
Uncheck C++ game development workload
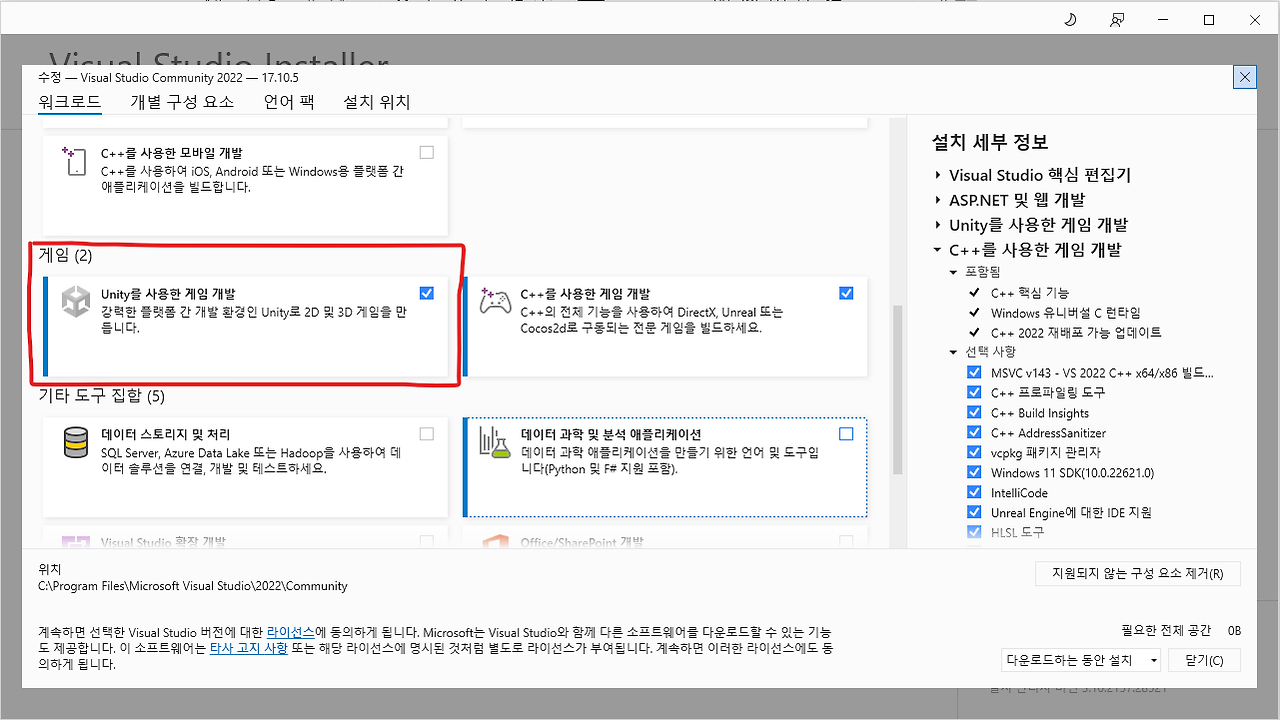click(847, 293)
